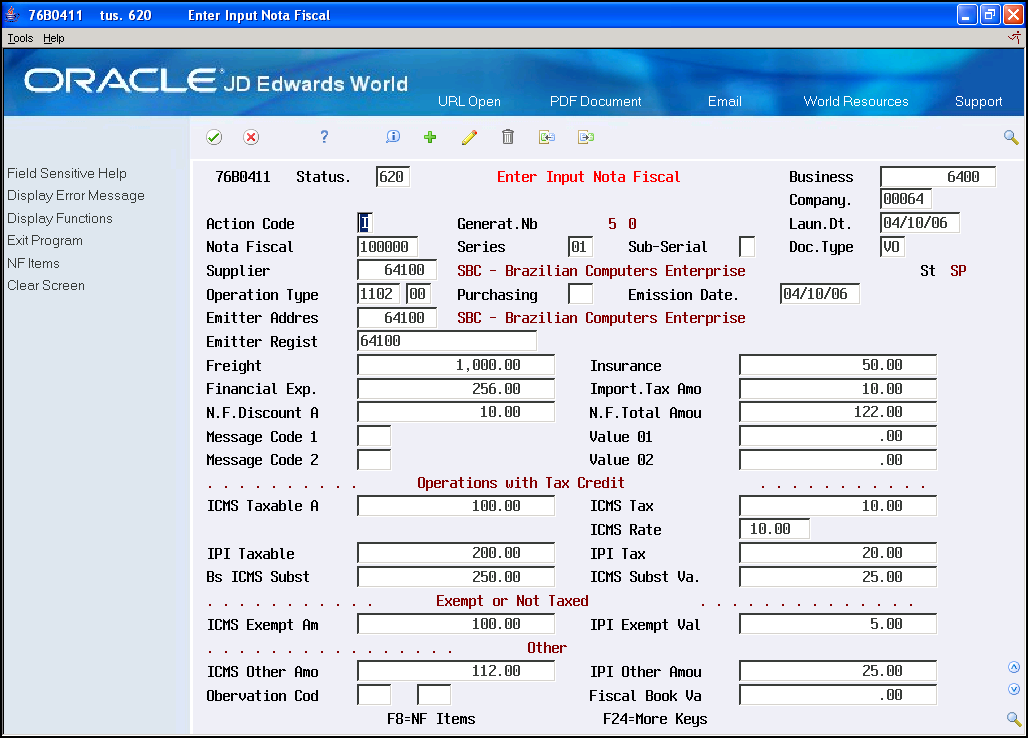
Task: Click Operation Type field 1102
Action: (x=379, y=294)
